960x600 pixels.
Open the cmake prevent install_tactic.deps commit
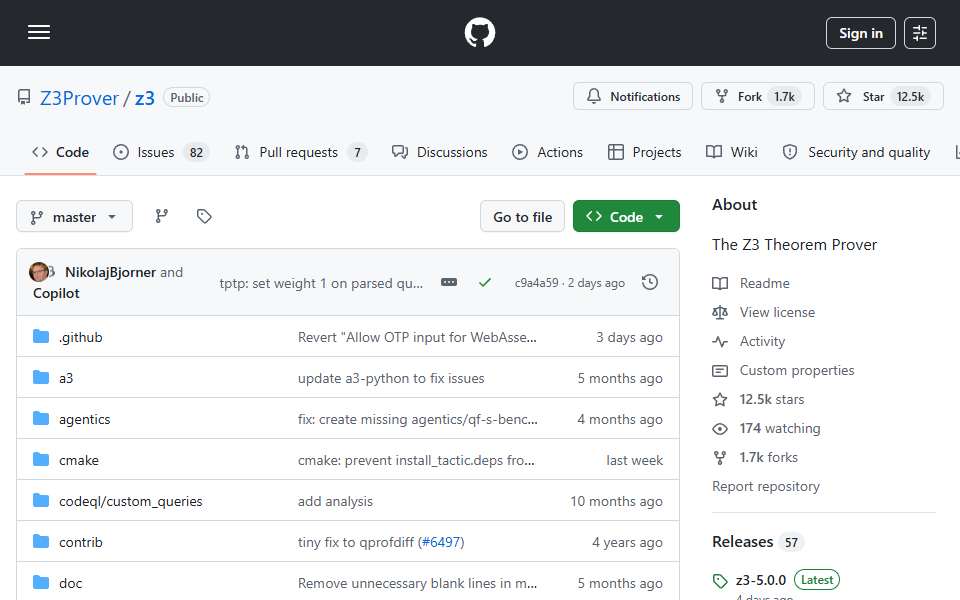tap(416, 460)
